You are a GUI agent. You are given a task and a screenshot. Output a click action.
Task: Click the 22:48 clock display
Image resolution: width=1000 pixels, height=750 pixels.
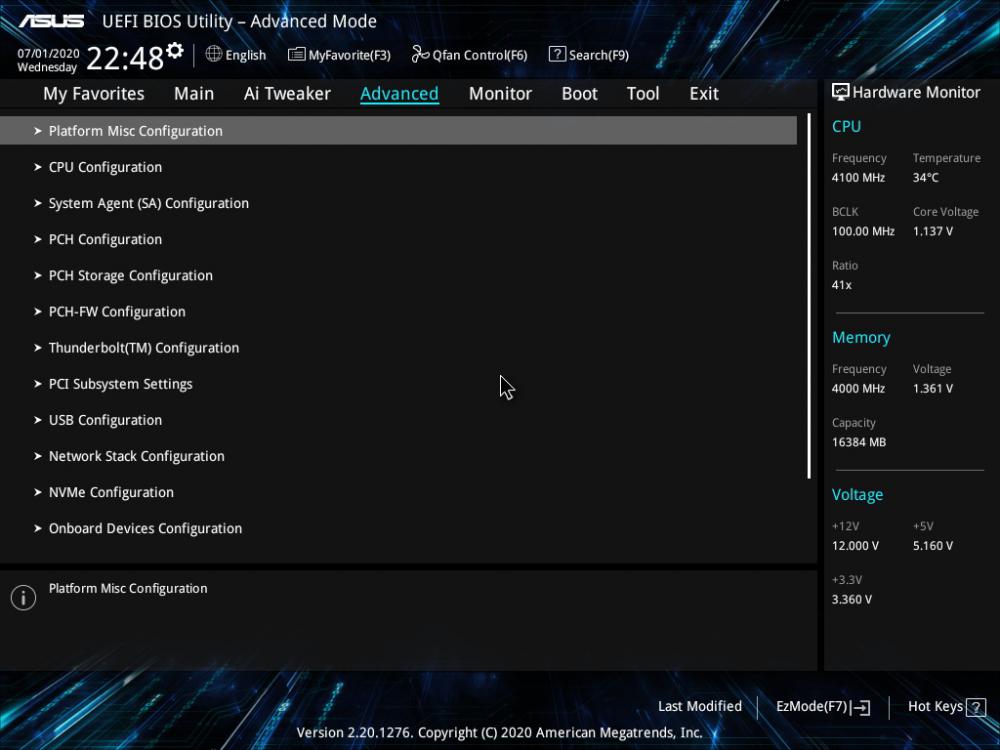(125, 58)
